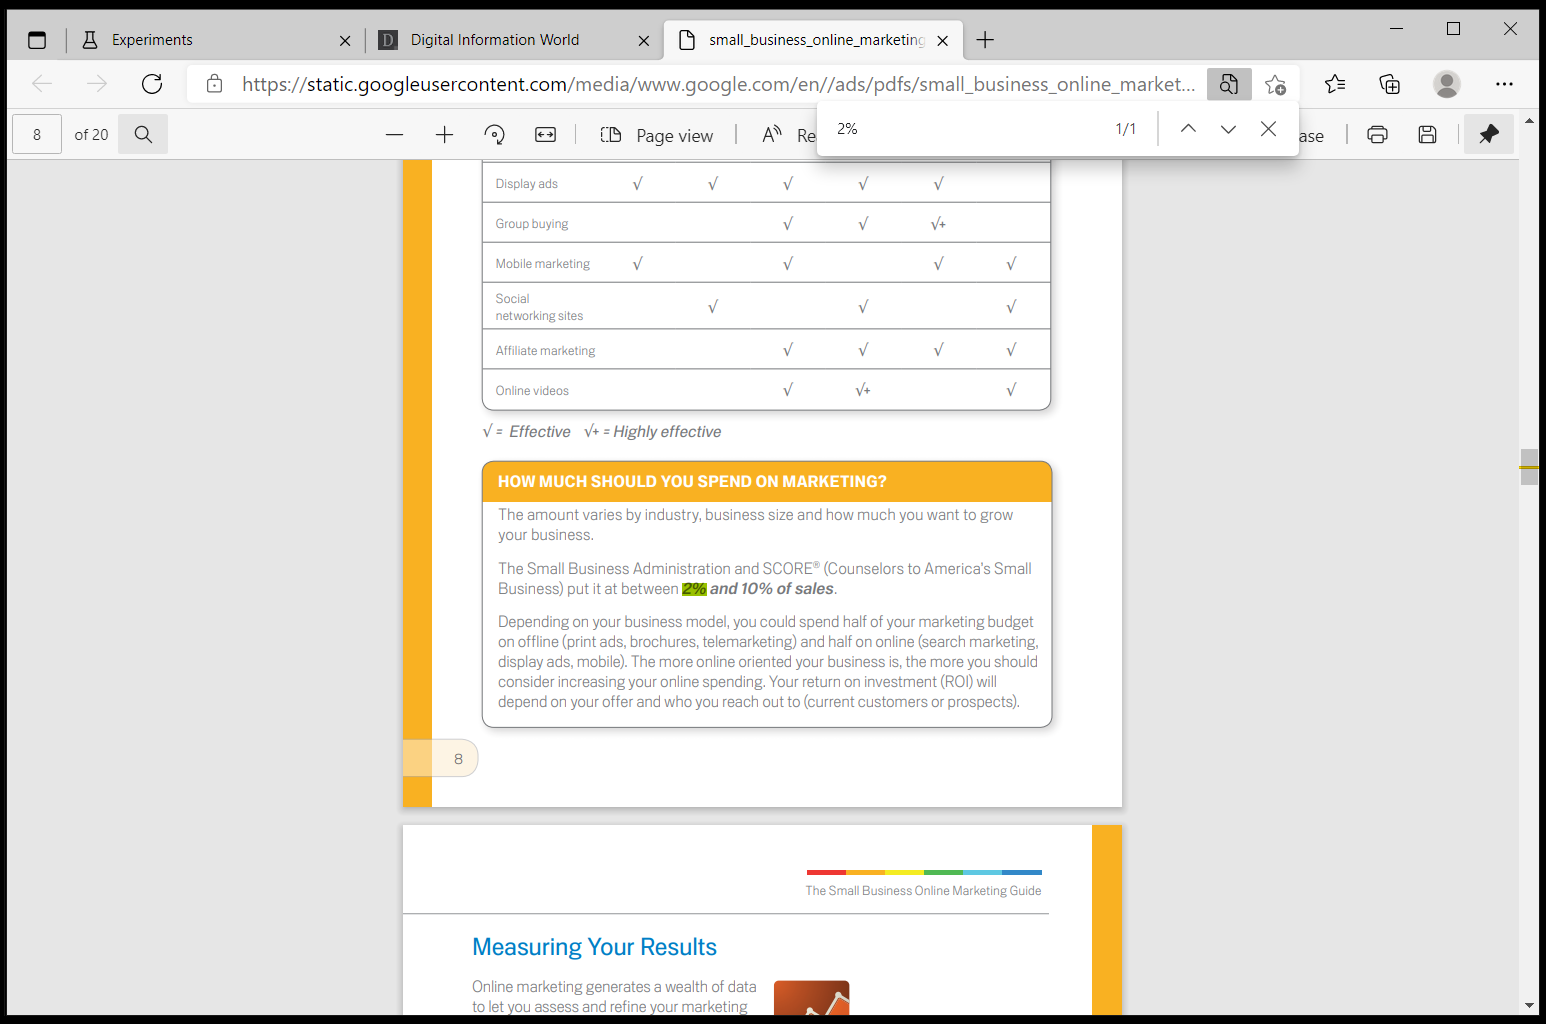Refresh the current page
1546x1024 pixels.
151,84
